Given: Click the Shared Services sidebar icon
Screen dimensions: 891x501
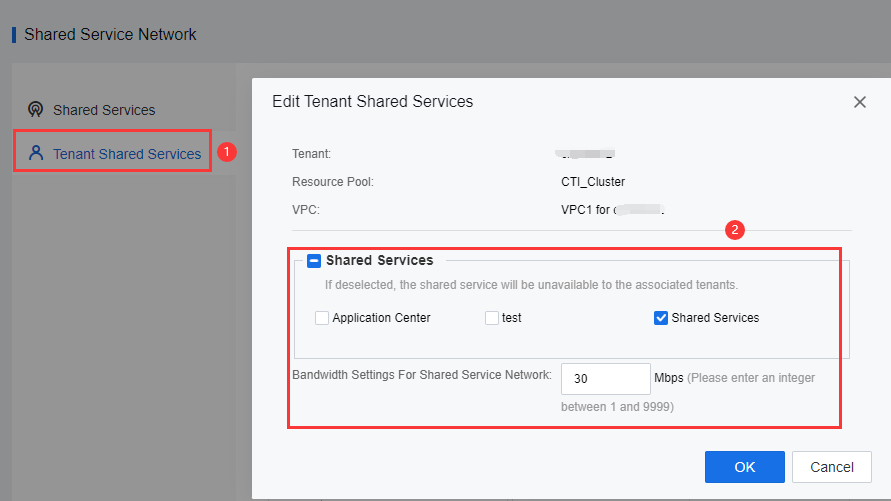Looking at the screenshot, I should pos(36,110).
